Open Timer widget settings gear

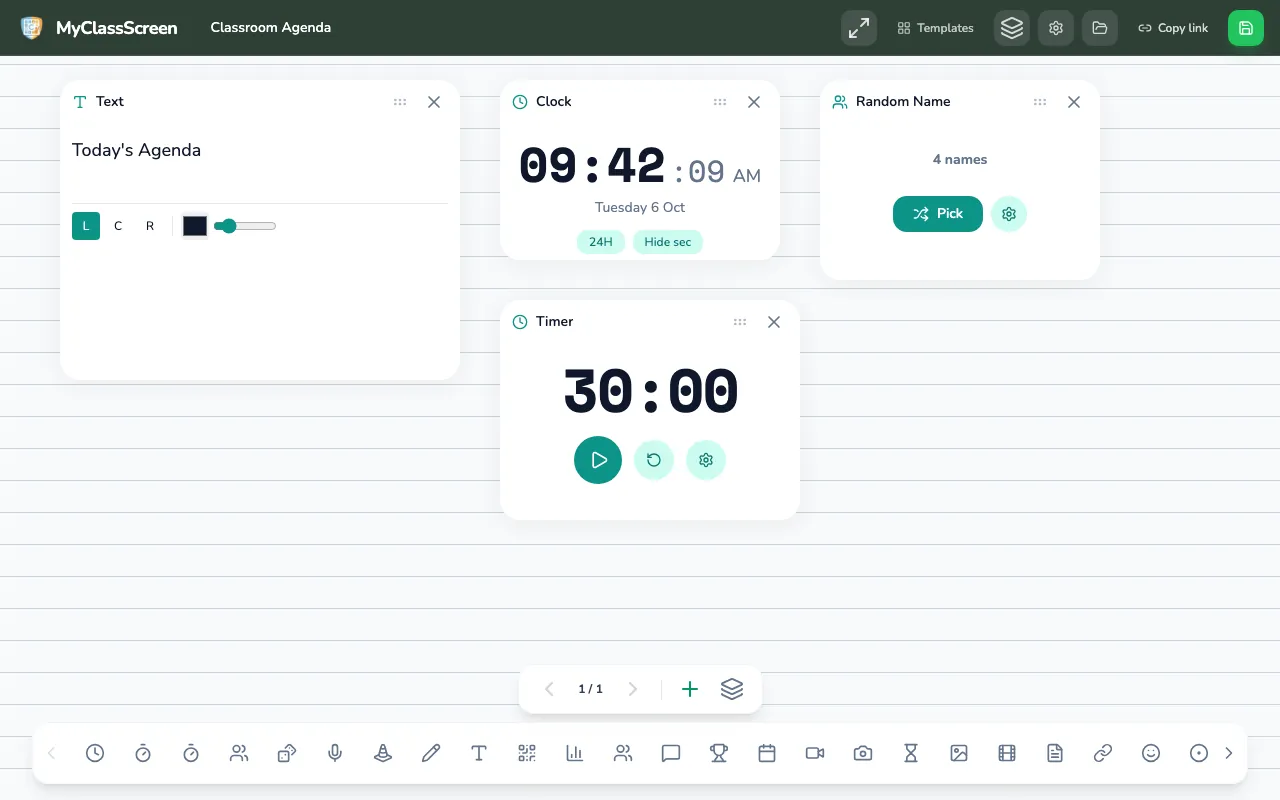pos(706,460)
